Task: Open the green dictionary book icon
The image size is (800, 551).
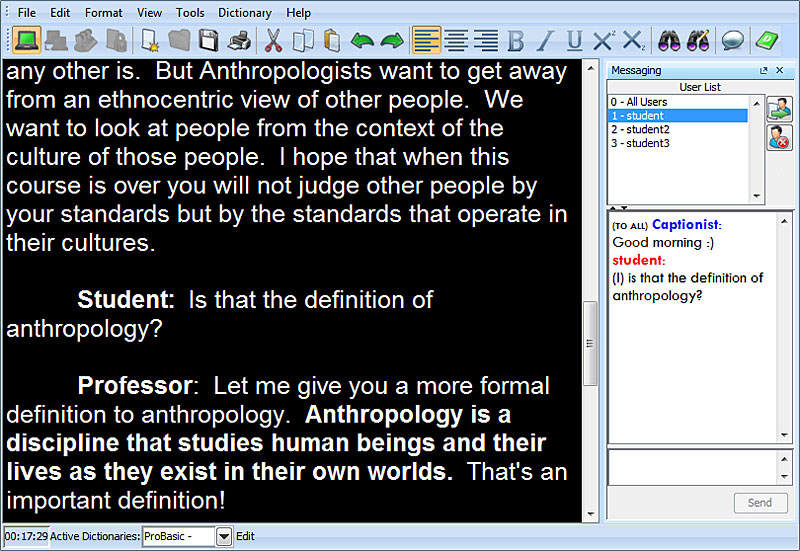Action: 766,41
